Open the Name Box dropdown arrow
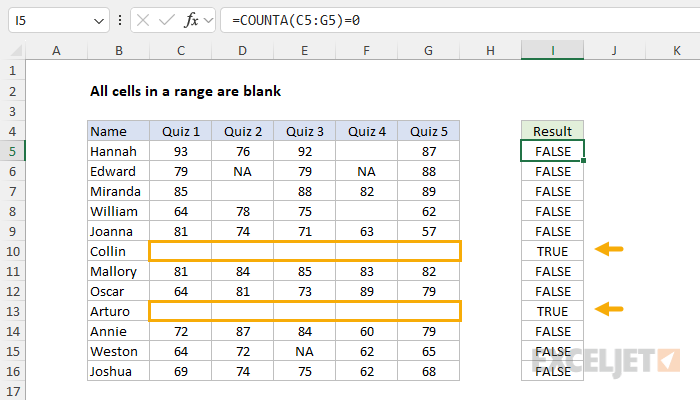The image size is (700, 400). [x=99, y=21]
